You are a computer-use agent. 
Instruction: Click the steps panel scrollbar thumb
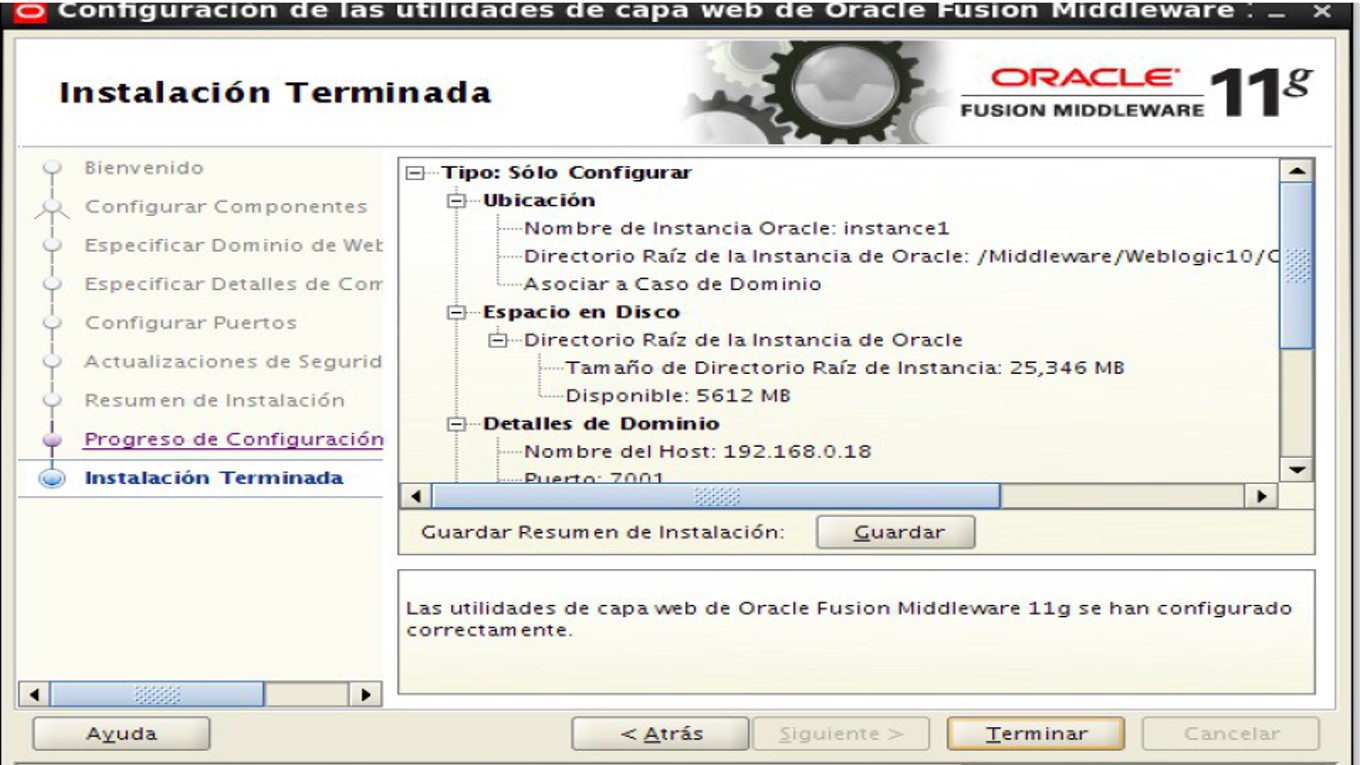(x=157, y=693)
